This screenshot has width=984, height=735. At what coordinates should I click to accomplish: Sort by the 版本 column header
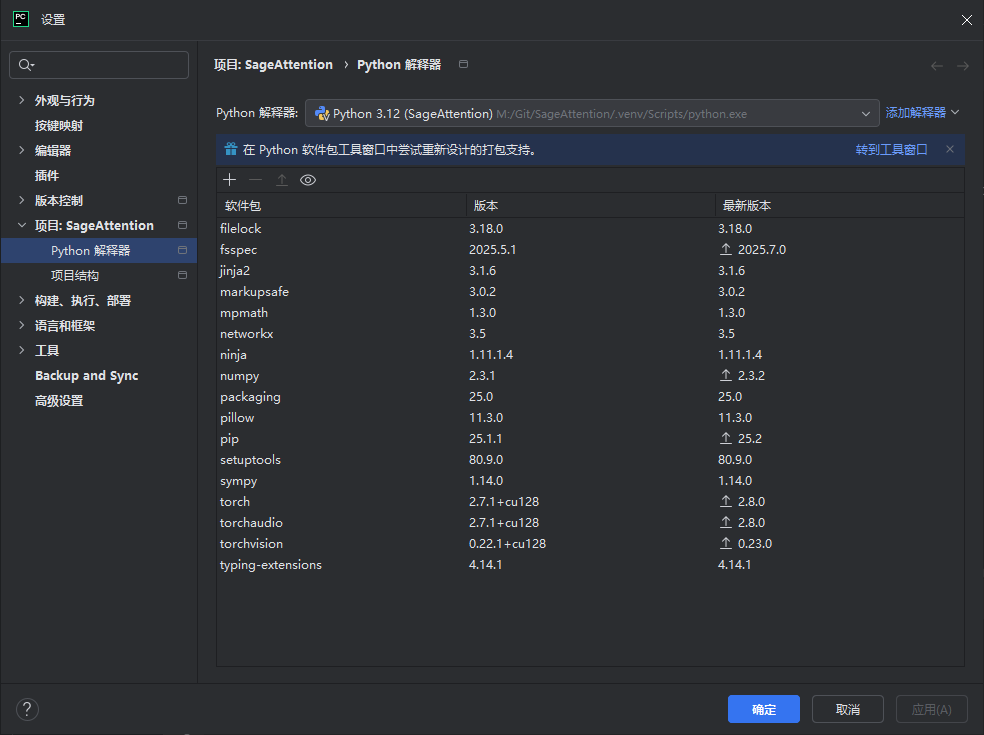[x=591, y=205]
